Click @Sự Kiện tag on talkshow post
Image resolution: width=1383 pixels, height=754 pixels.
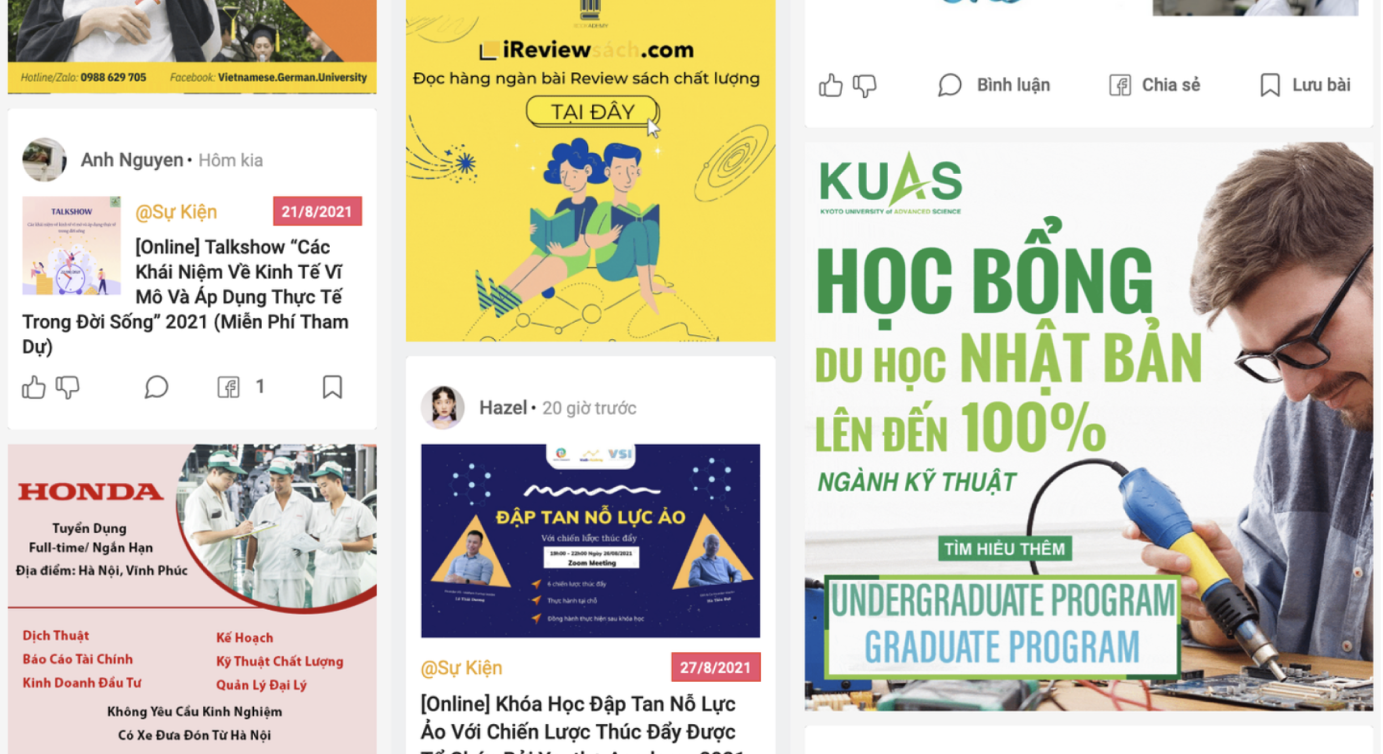point(176,212)
